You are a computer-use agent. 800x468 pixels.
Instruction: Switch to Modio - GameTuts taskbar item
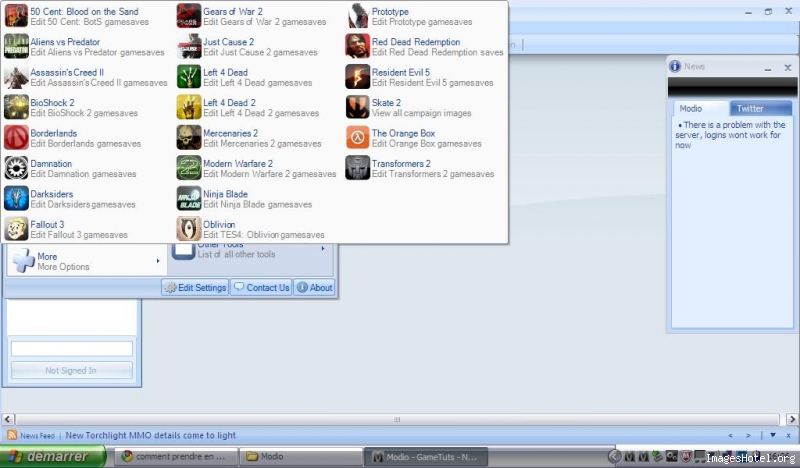tap(426, 456)
